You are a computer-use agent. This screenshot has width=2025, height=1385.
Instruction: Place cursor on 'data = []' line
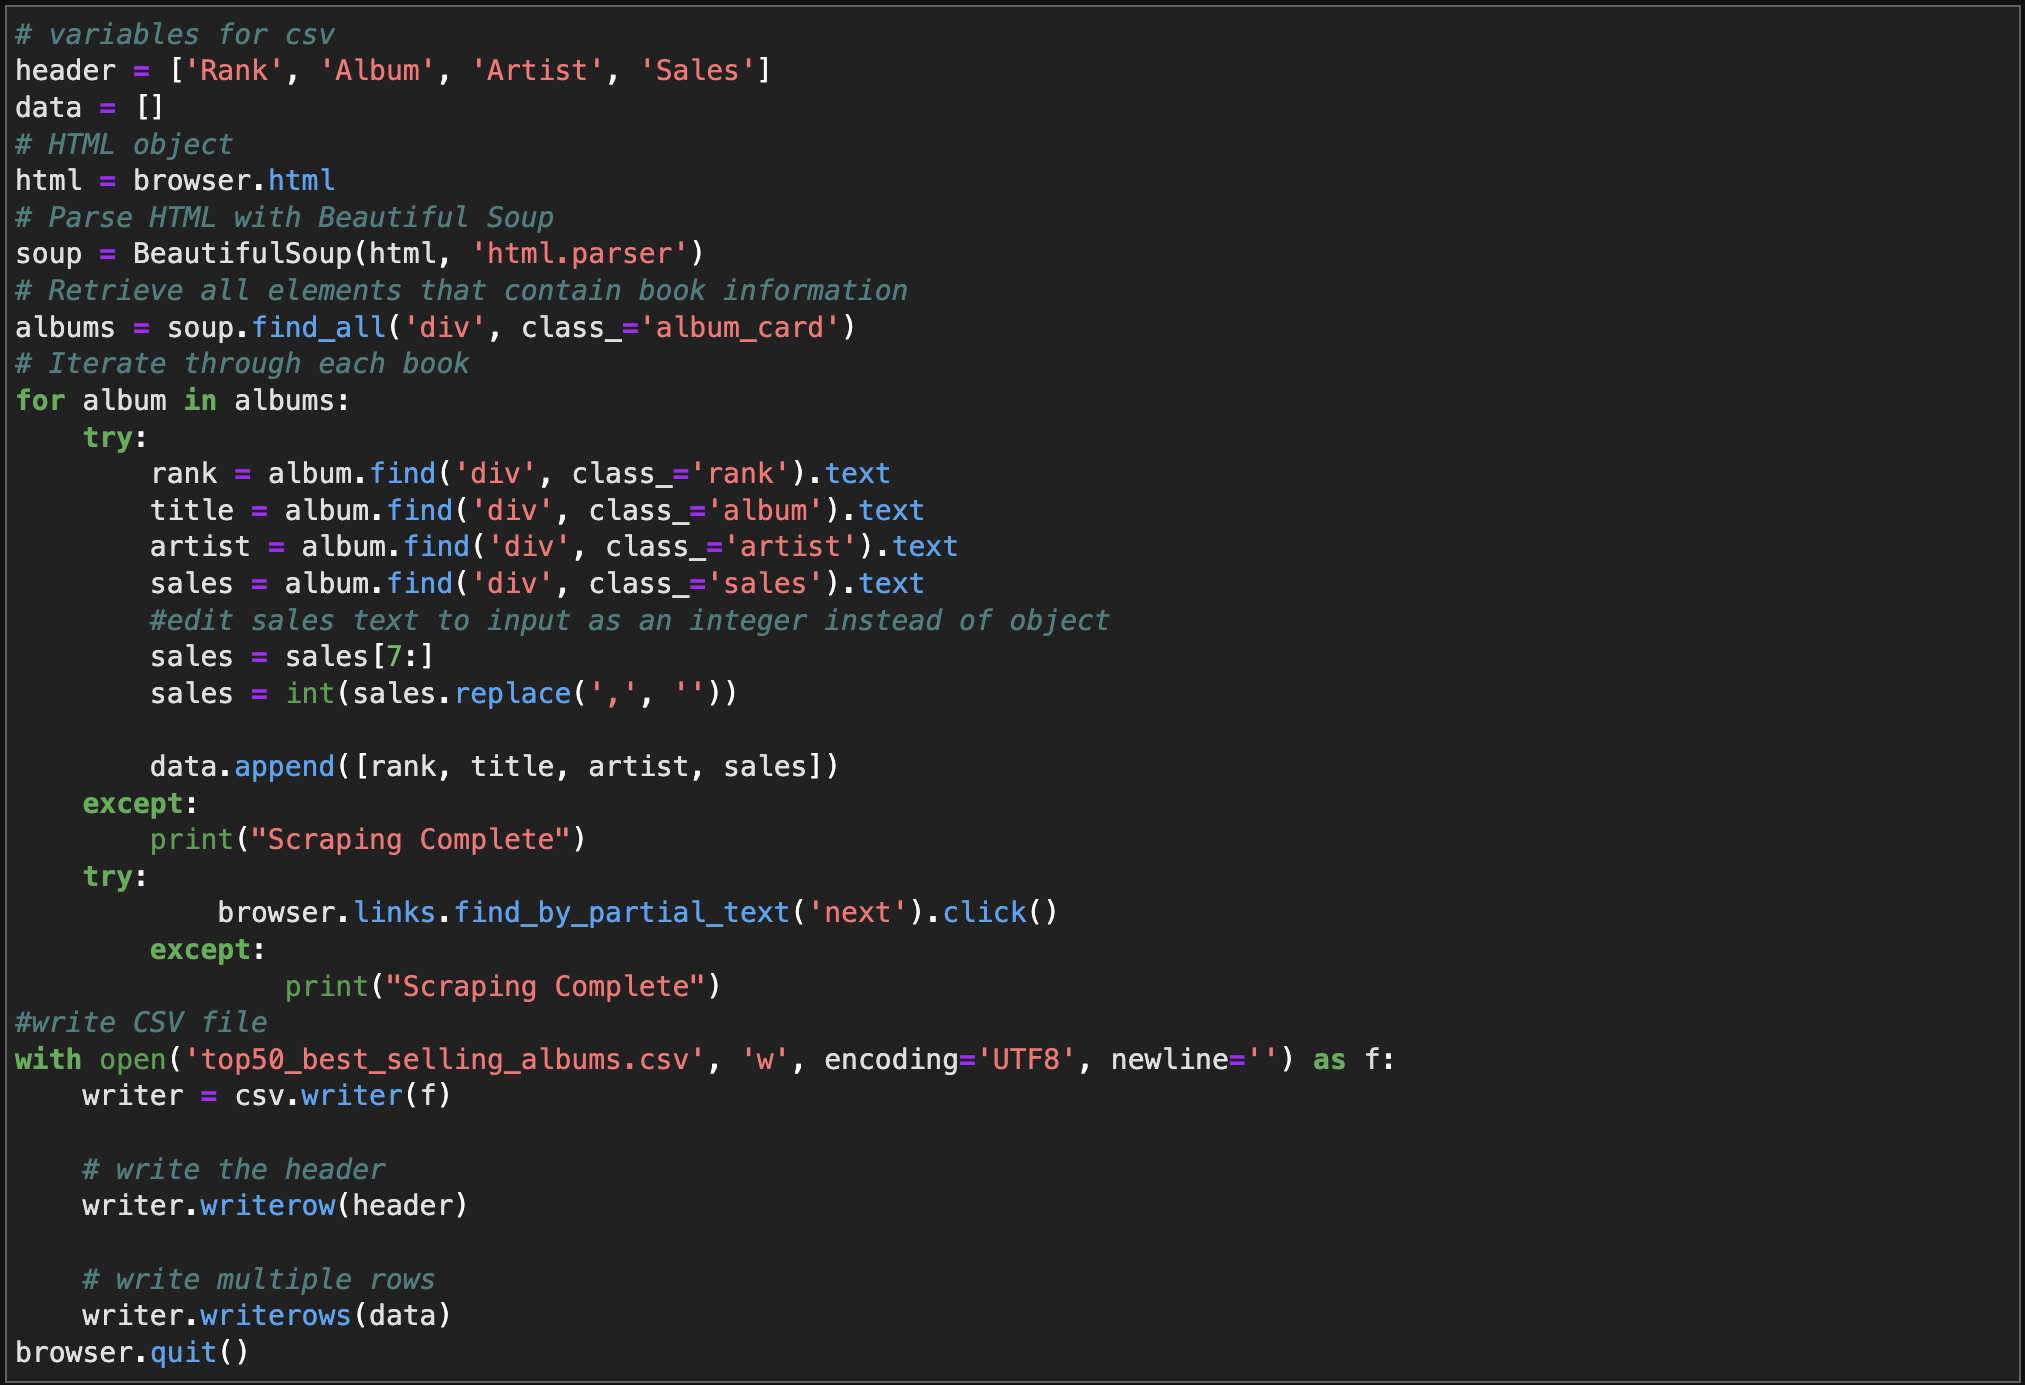89,108
